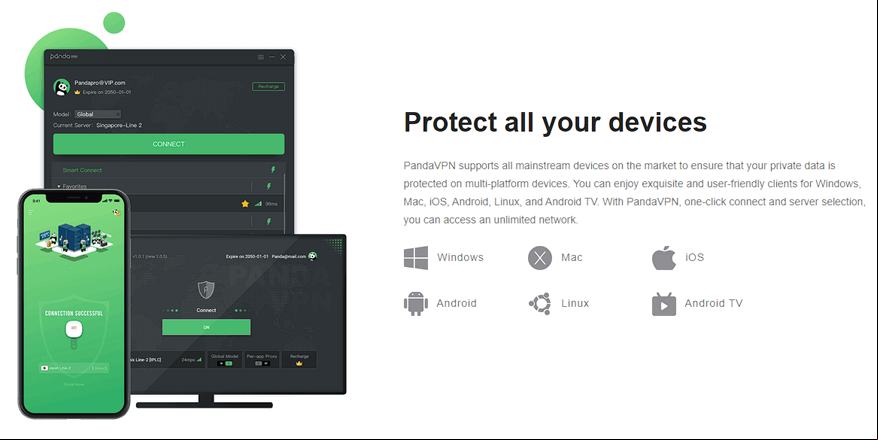The width and height of the screenshot is (878, 440).
Task: Choose the iOS Apple logo icon
Action: pyautogui.click(x=664, y=258)
